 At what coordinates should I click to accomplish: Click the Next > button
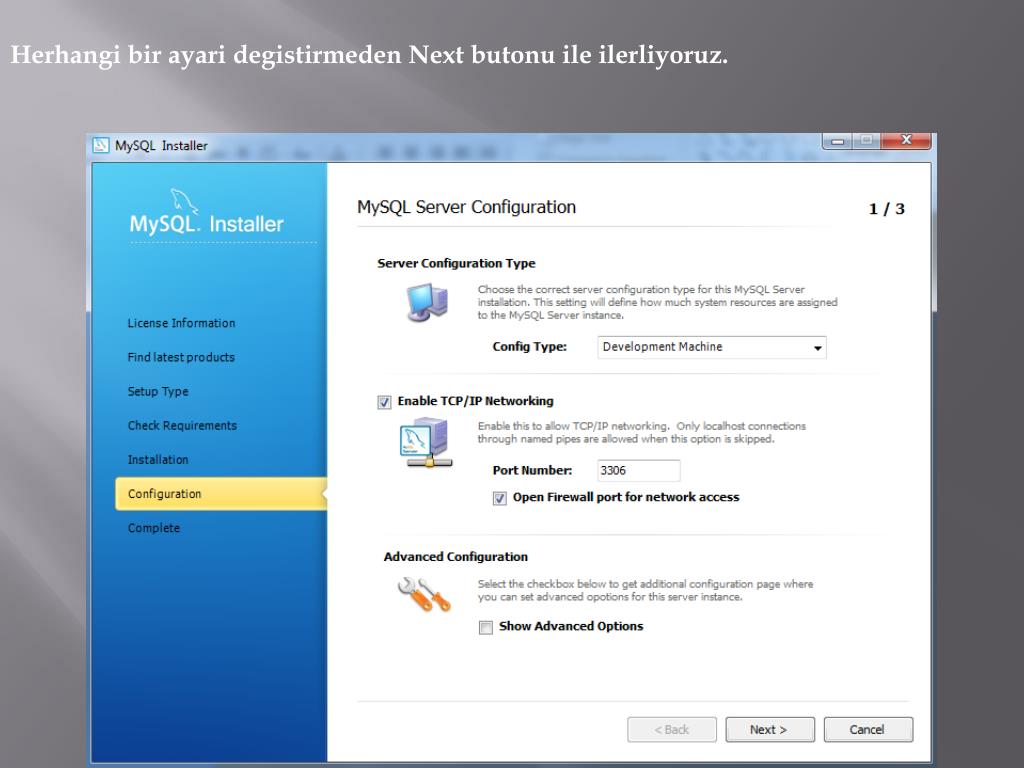point(770,729)
